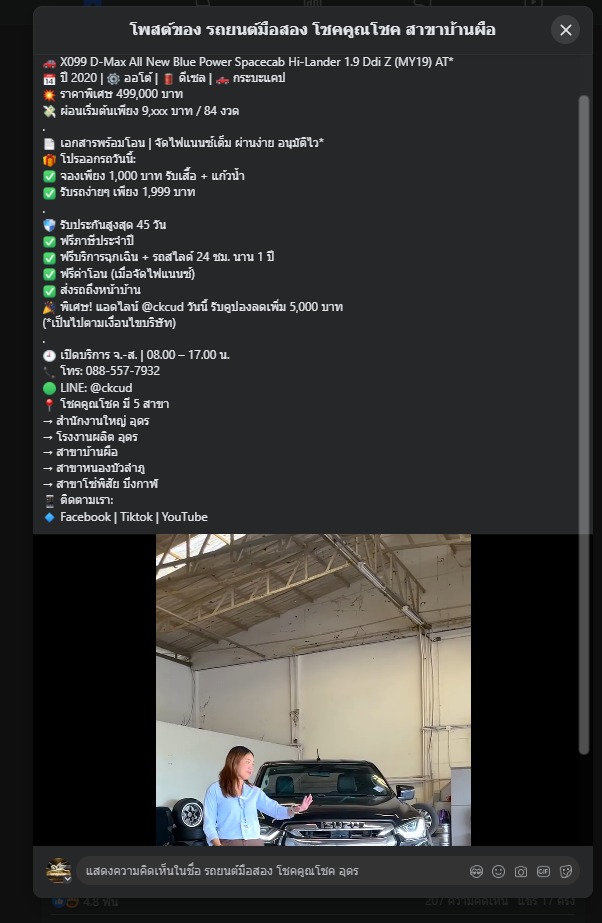Click the @ckcud text on LINE line
The image size is (602, 923).
[111, 388]
